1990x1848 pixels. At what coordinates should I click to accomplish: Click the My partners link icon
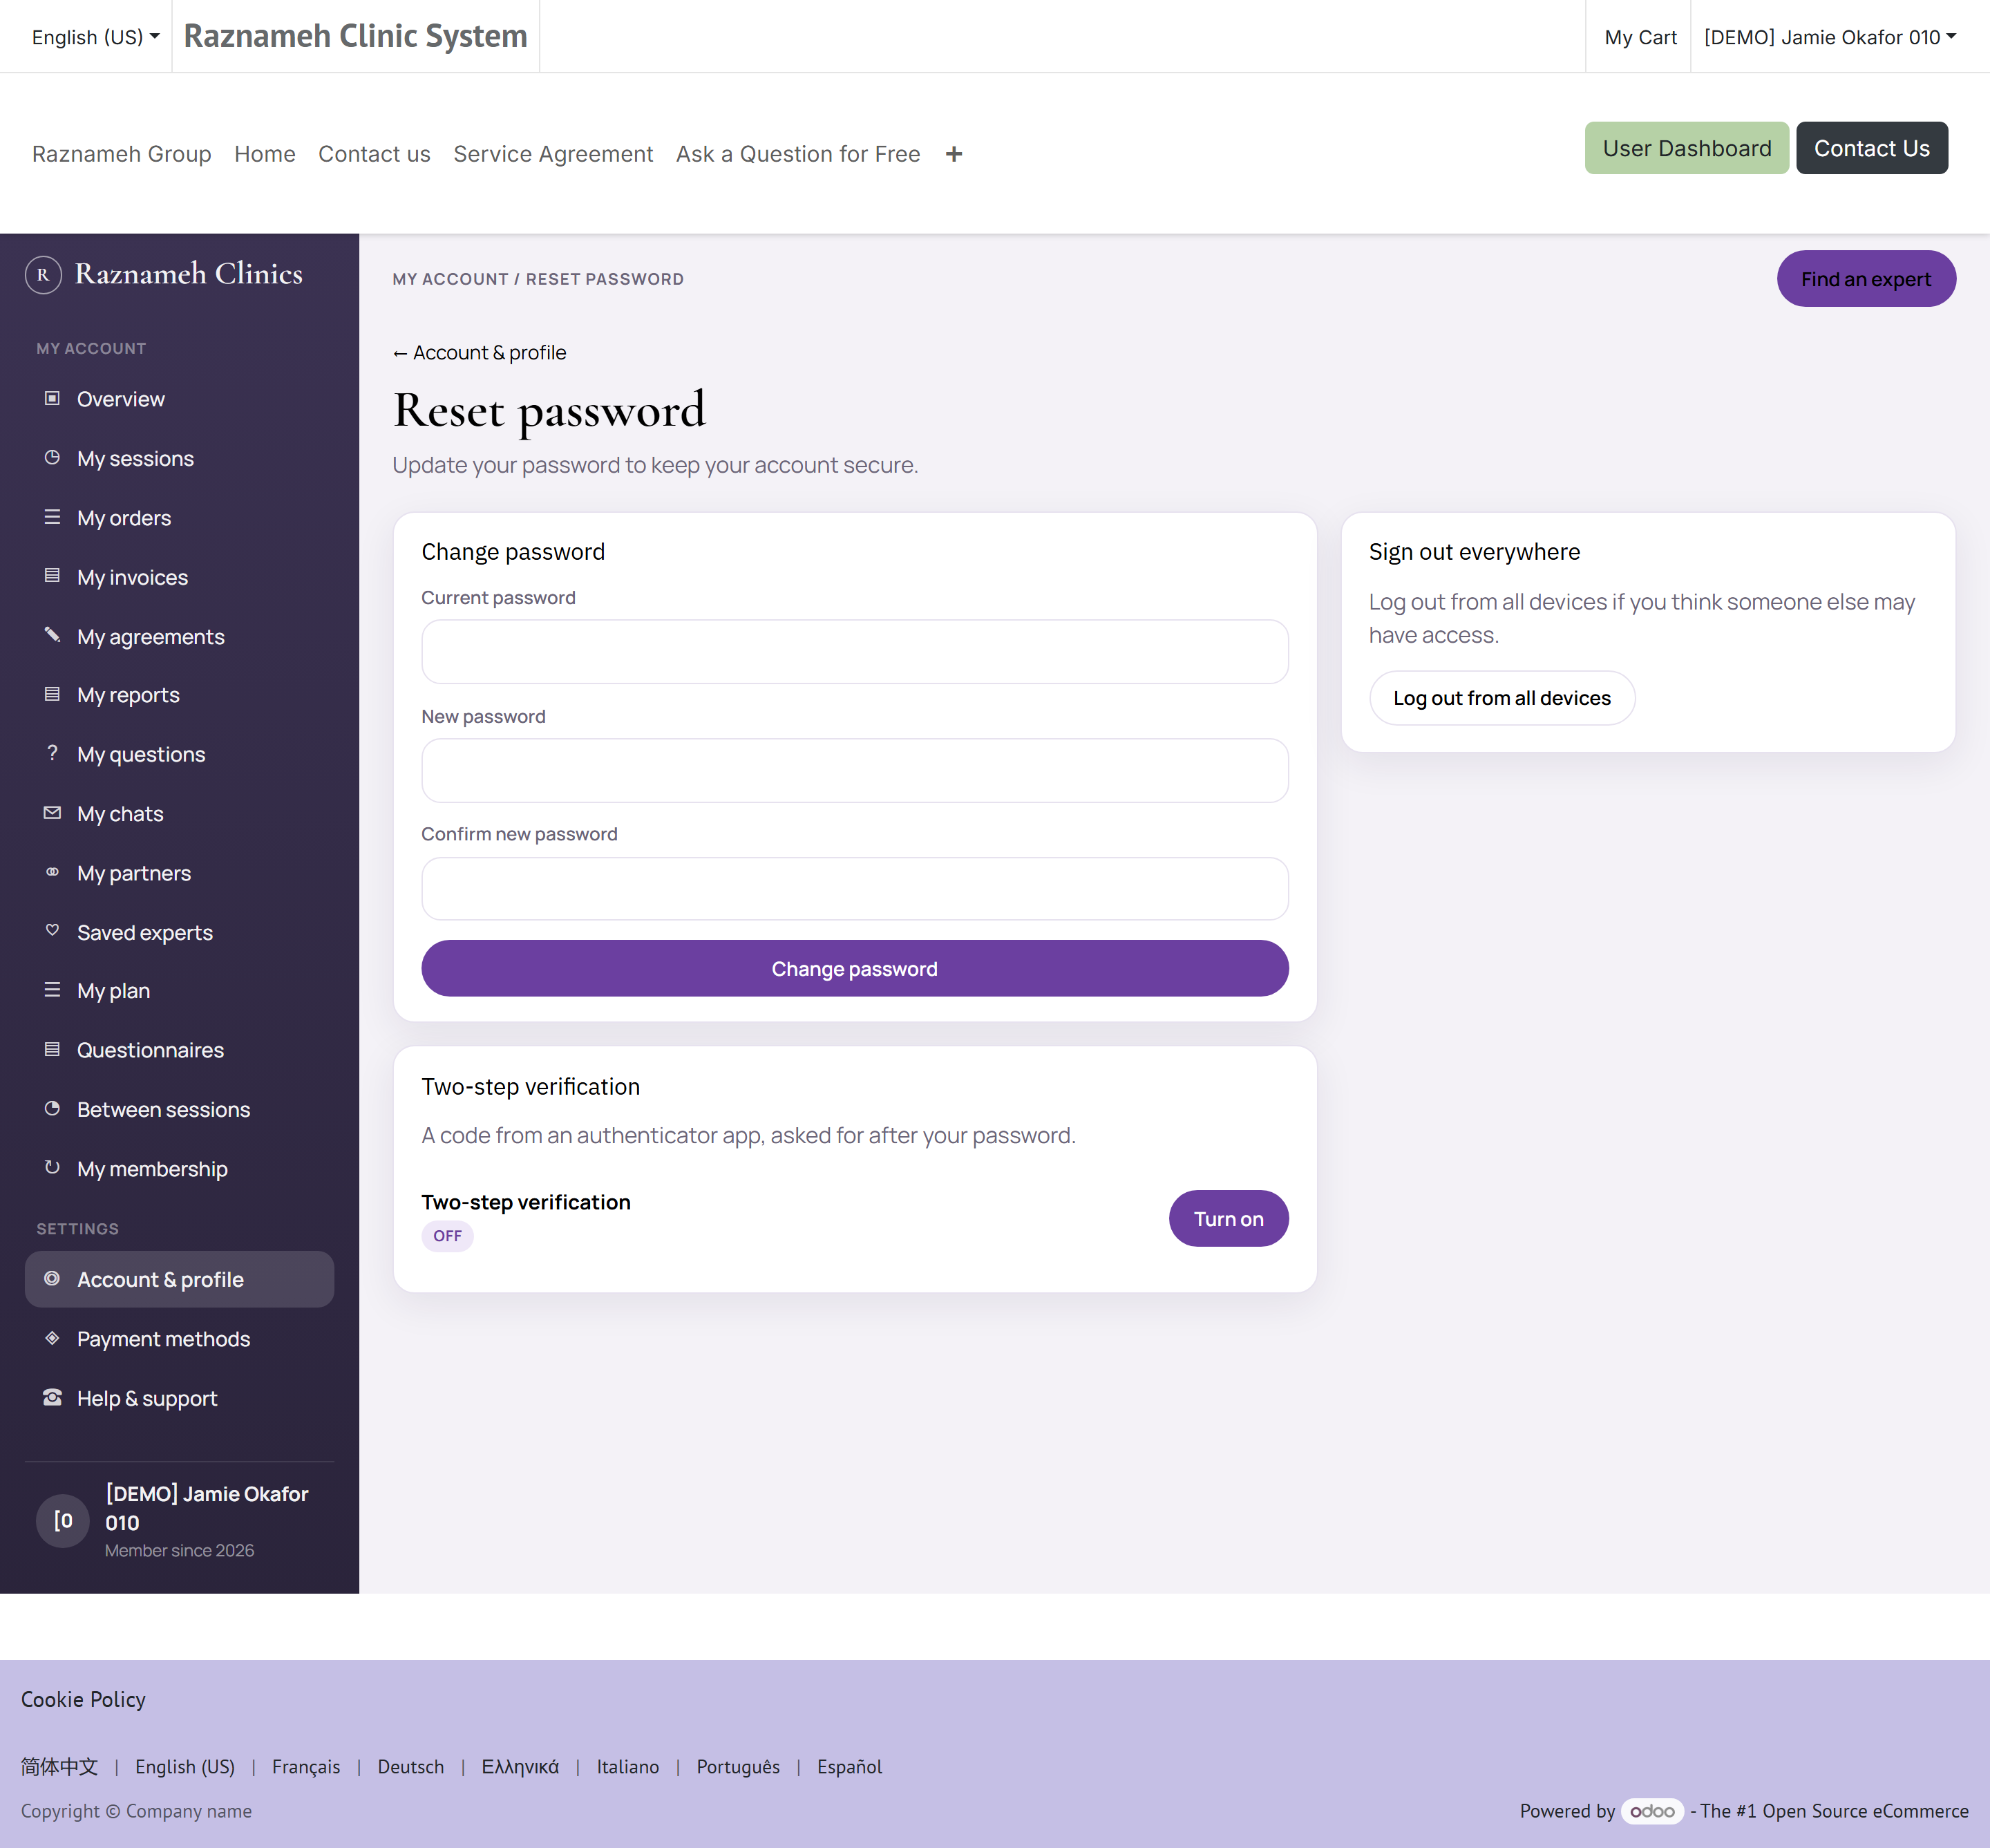52,872
